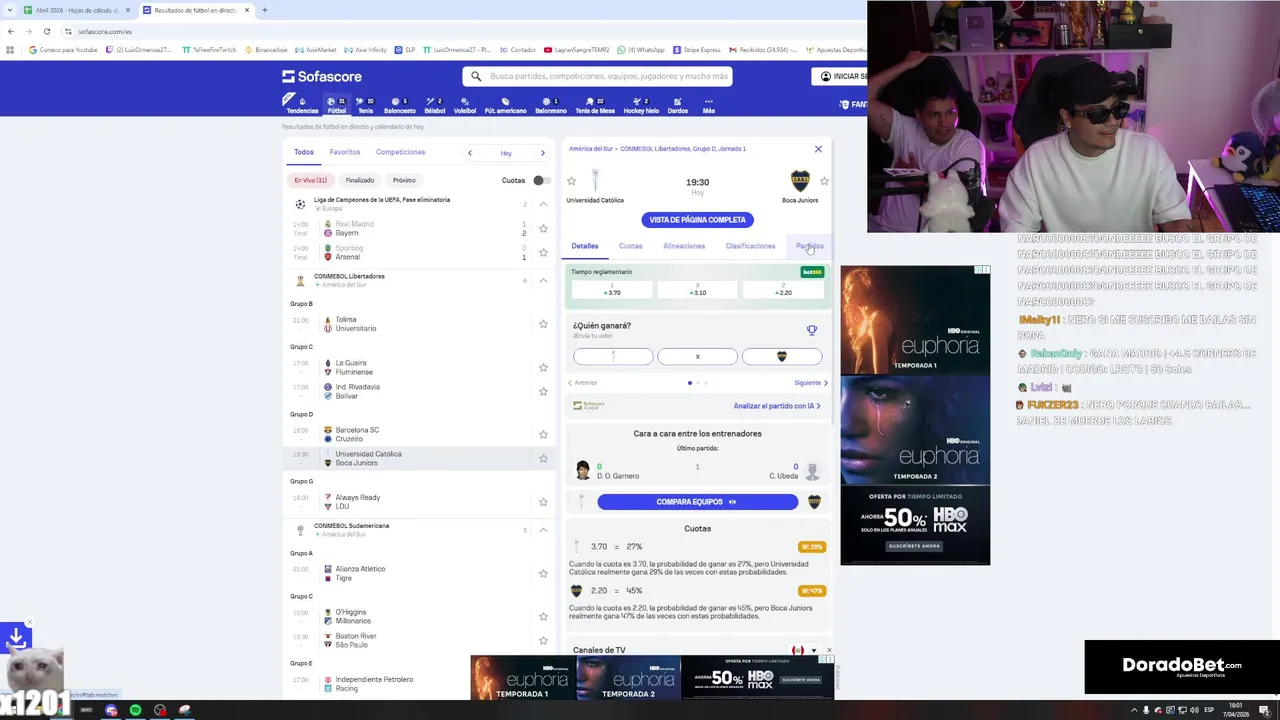Star Universidad Católica team in detail panel

tap(571, 181)
